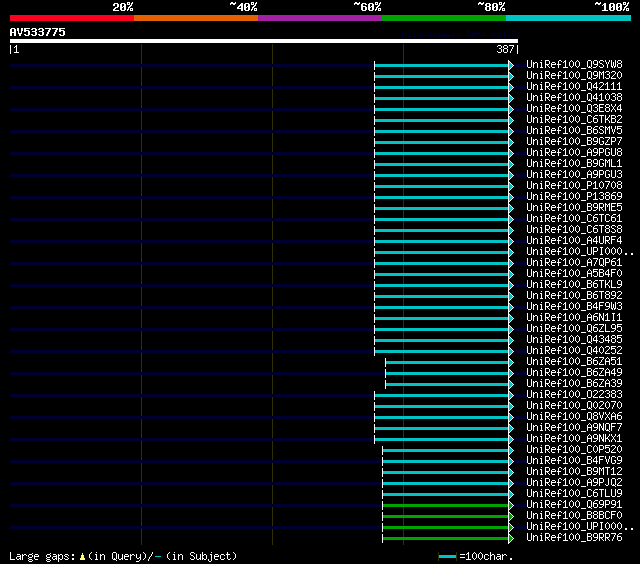Click the green alignment bar for UniRef100_B9RR76
The image size is (640, 564).
tap(446, 539)
